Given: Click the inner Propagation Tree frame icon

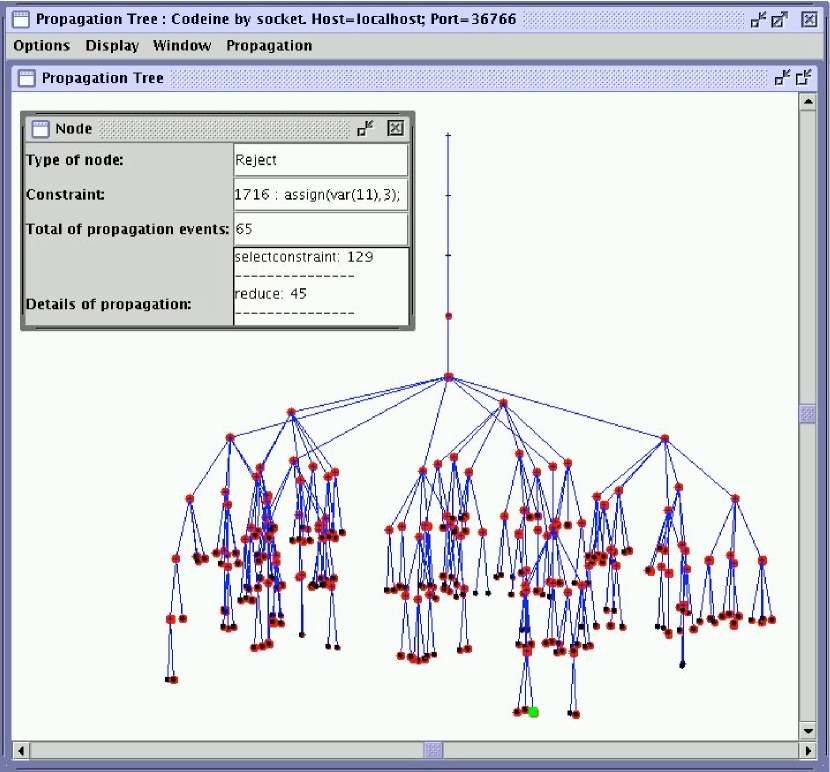Looking at the screenshot, I should (26, 78).
